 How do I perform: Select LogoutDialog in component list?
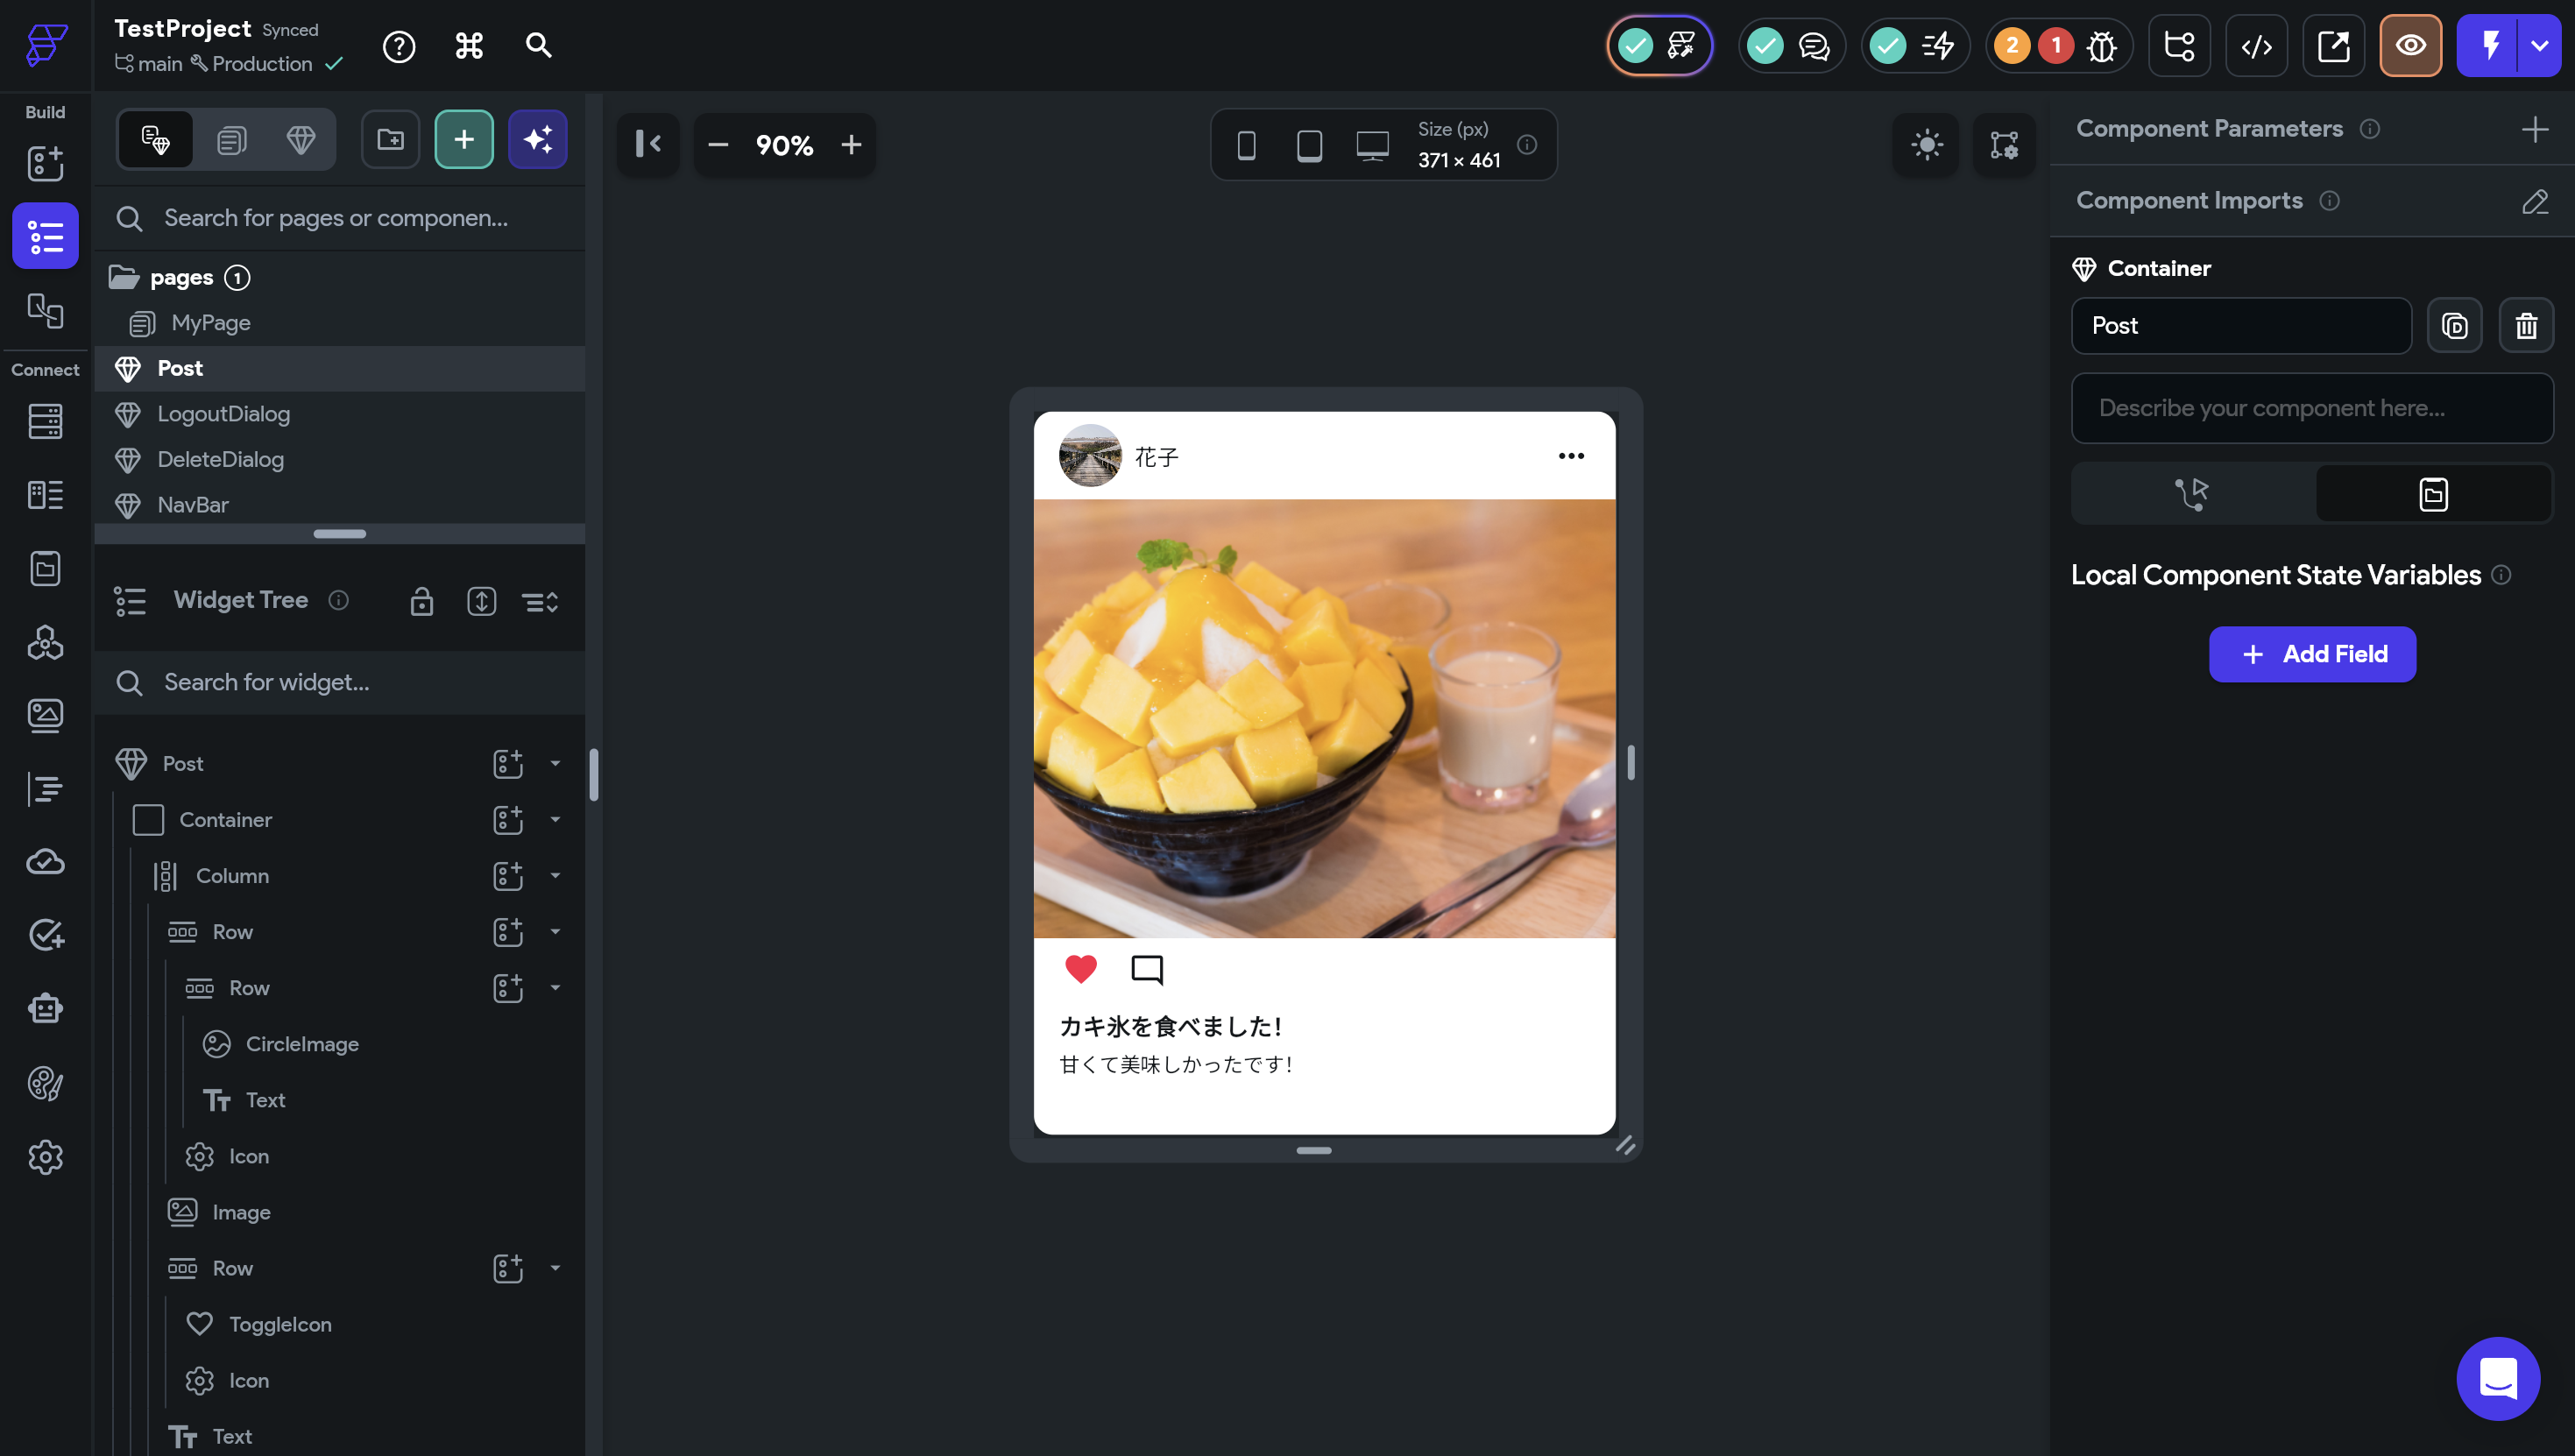(223, 414)
